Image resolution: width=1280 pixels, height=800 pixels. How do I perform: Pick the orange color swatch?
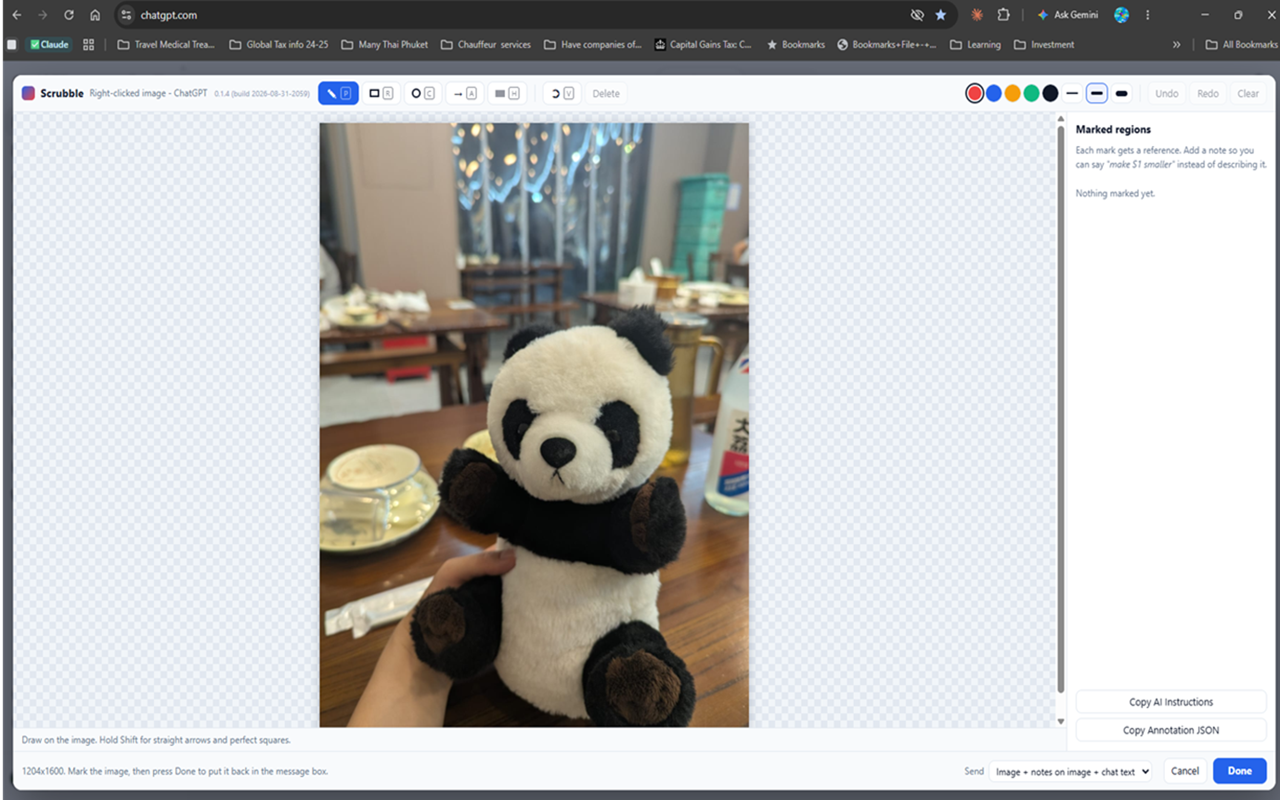point(1012,93)
